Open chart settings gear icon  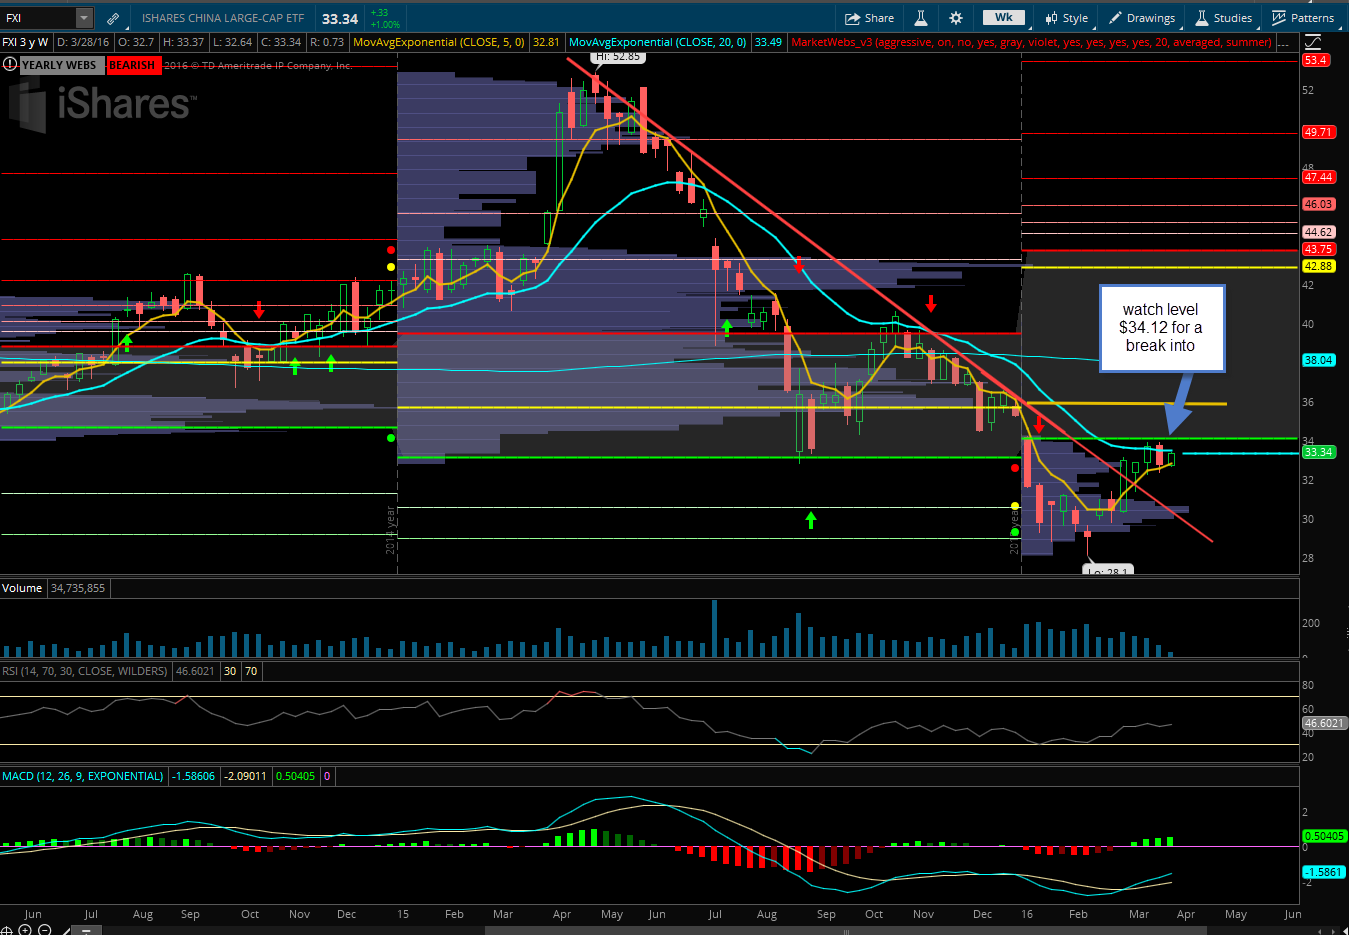click(x=956, y=18)
